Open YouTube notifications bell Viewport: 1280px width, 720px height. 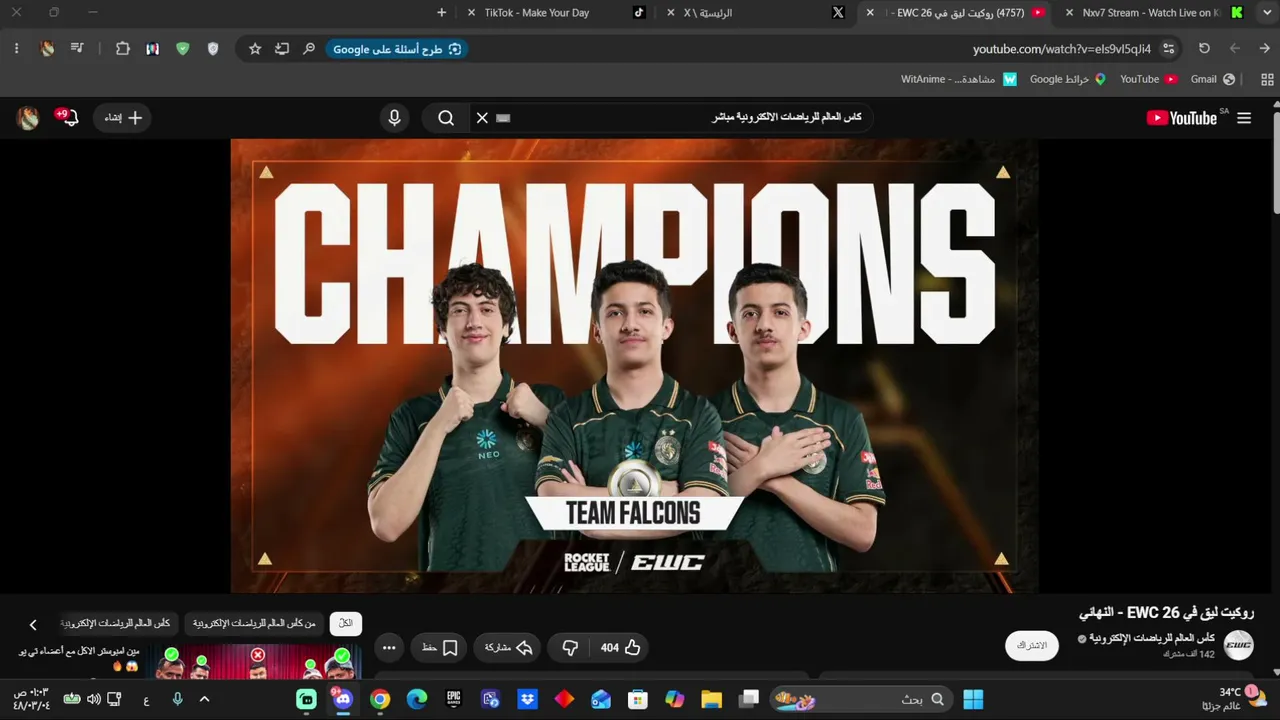tap(70, 118)
